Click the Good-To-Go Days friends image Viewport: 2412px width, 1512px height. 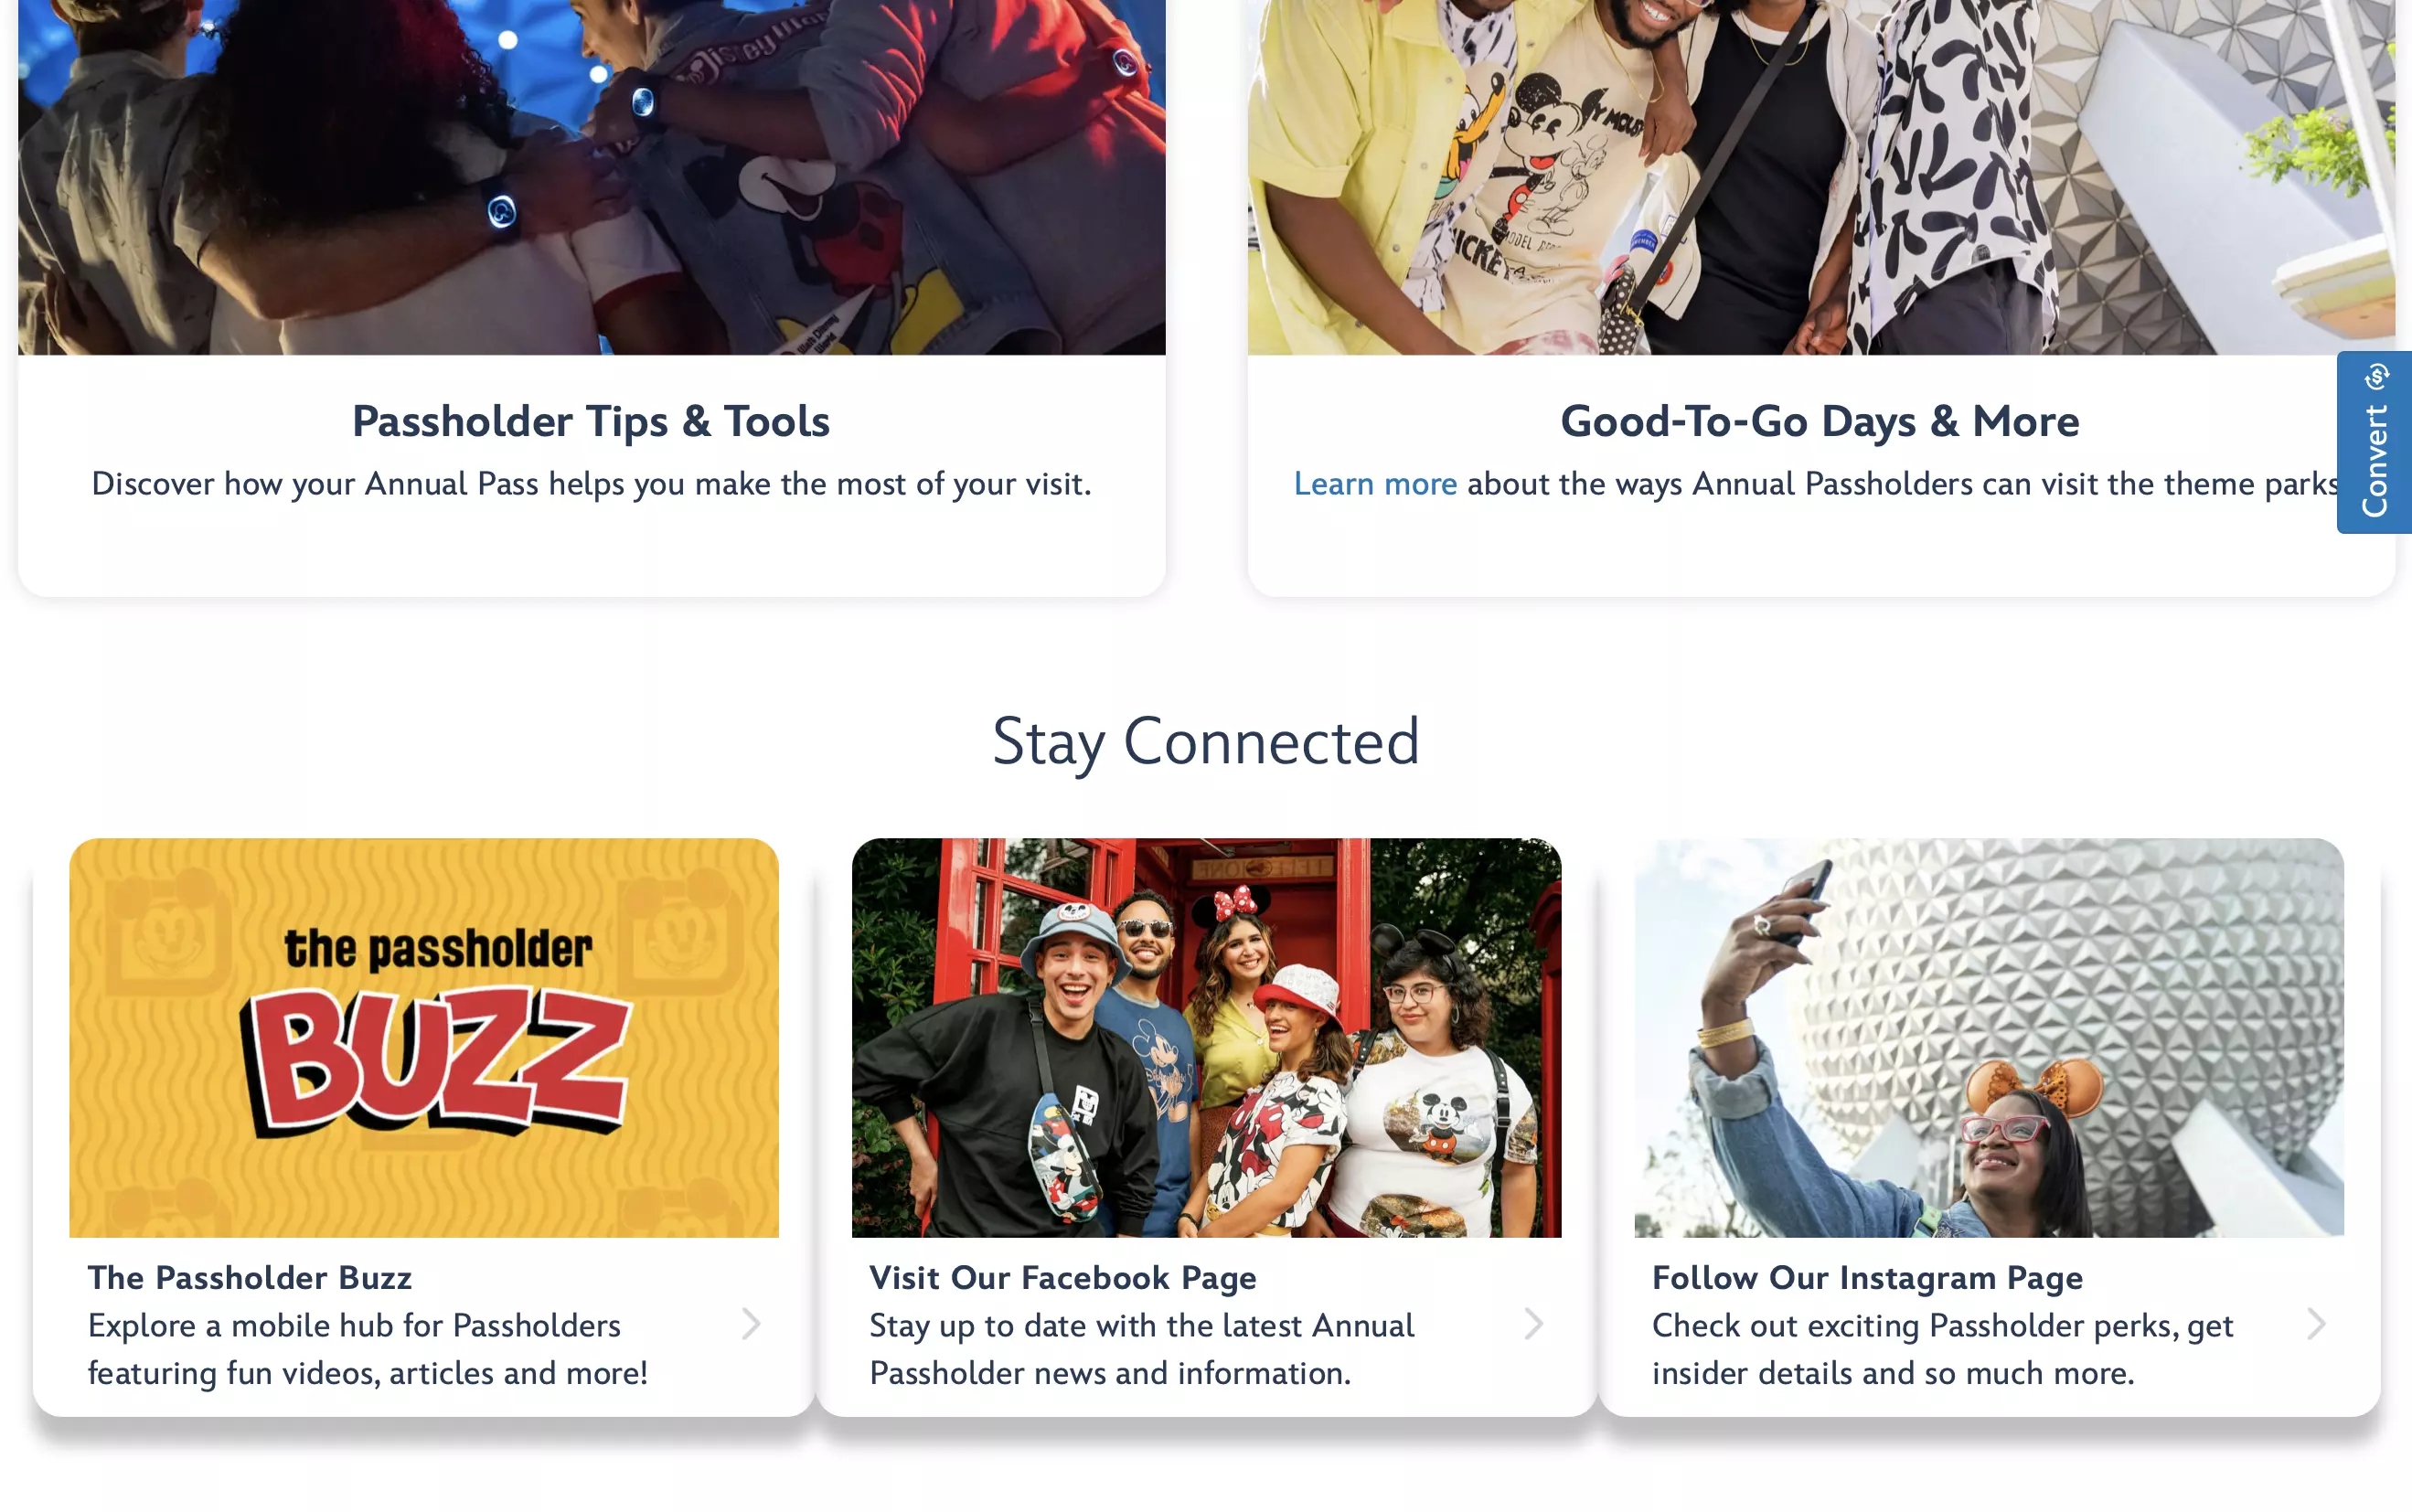click(1820, 177)
